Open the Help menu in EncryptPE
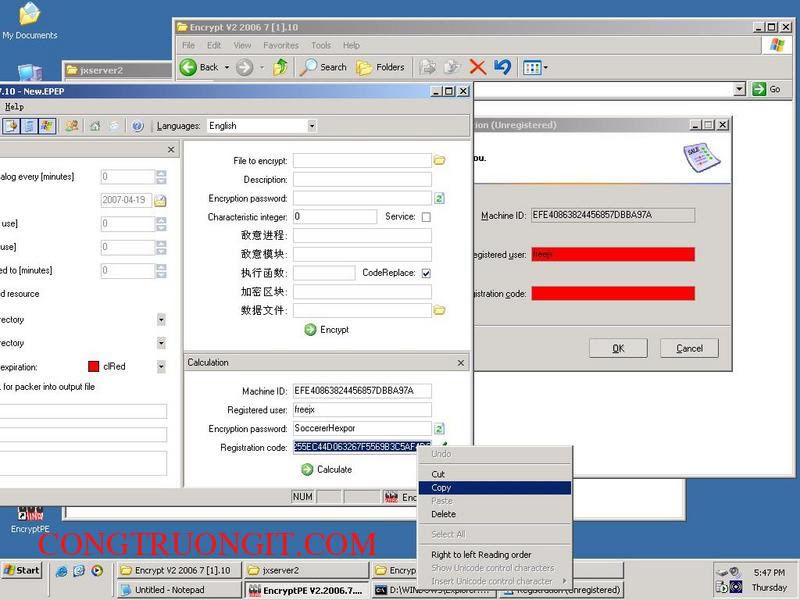This screenshot has width=800, height=600. (x=14, y=107)
